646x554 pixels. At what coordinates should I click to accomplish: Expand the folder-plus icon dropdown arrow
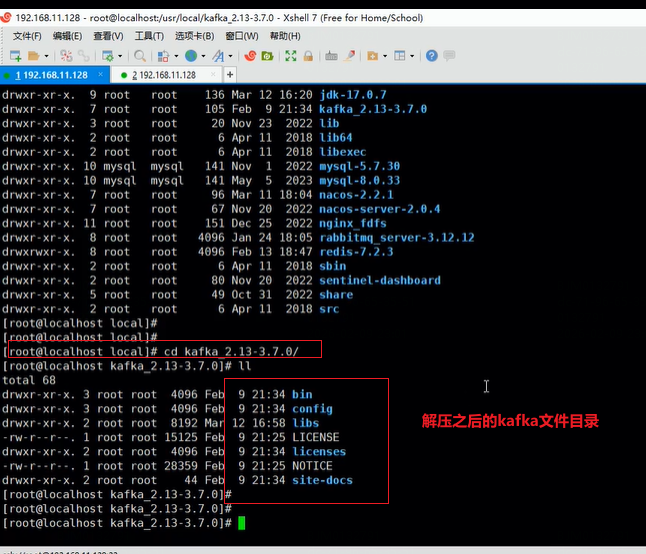pyautogui.click(x=385, y=56)
